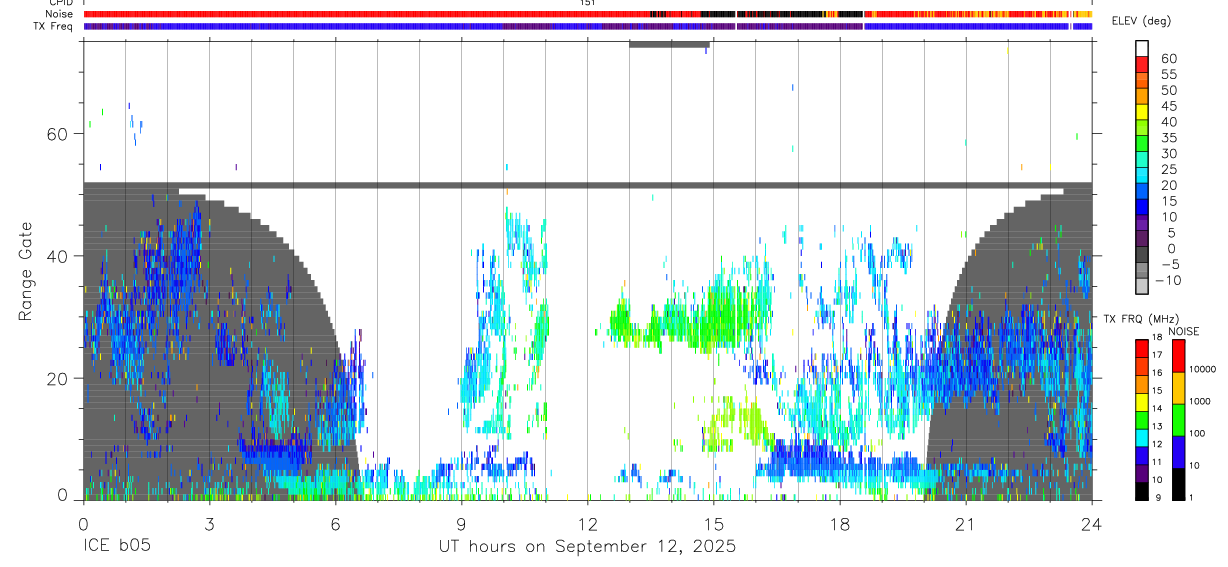Image resolution: width=1228 pixels, height=567 pixels.
Task: Click the 'ELEV (deg)' colorbar title
Action: point(1142,21)
